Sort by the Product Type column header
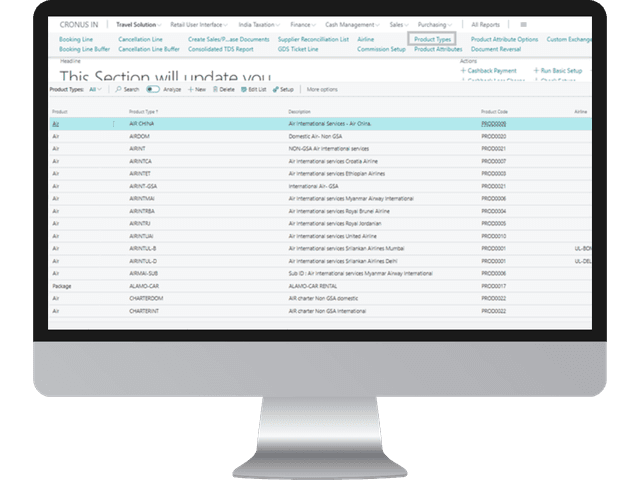640x480 pixels. pos(143,112)
